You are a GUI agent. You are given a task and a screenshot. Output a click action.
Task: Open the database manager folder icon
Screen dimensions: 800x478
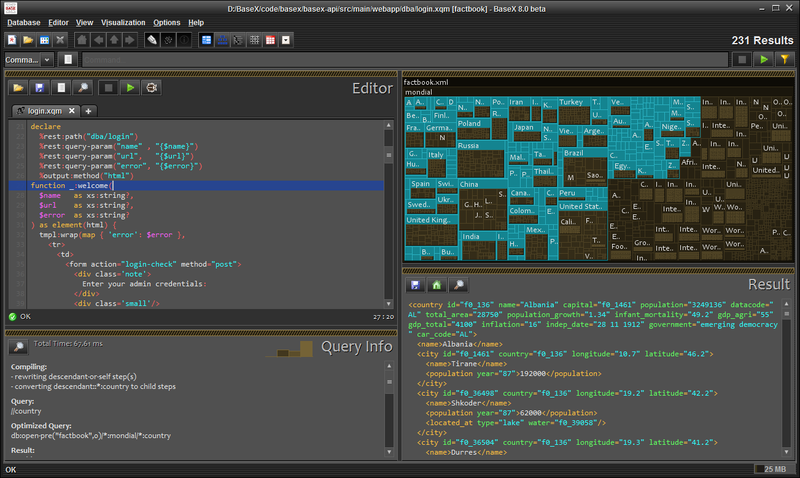[x=28, y=40]
